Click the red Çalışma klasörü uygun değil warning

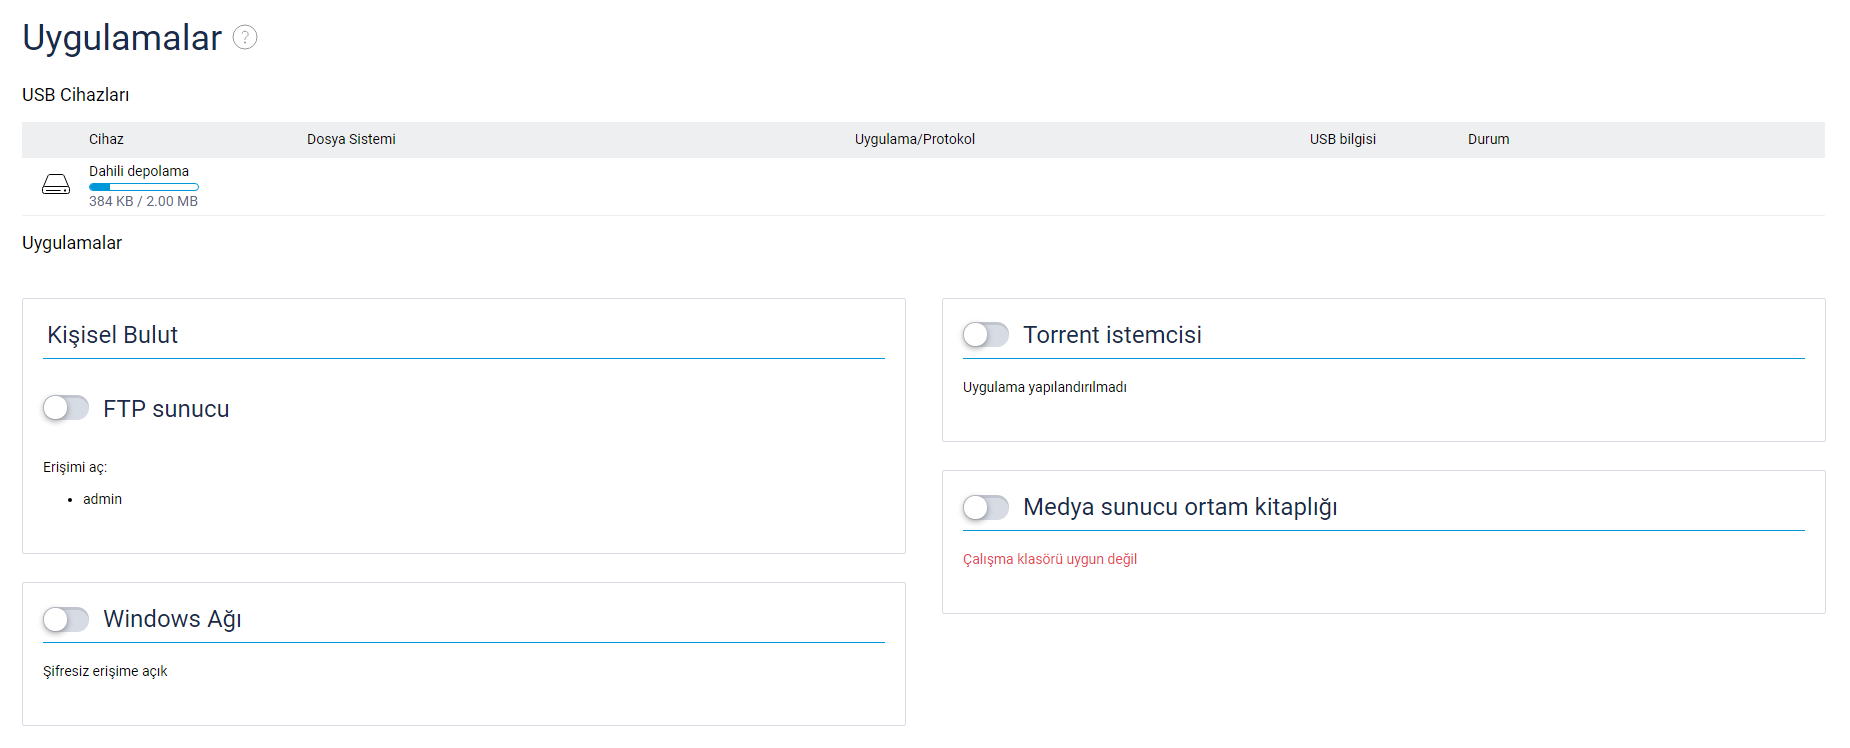pyautogui.click(x=1049, y=559)
